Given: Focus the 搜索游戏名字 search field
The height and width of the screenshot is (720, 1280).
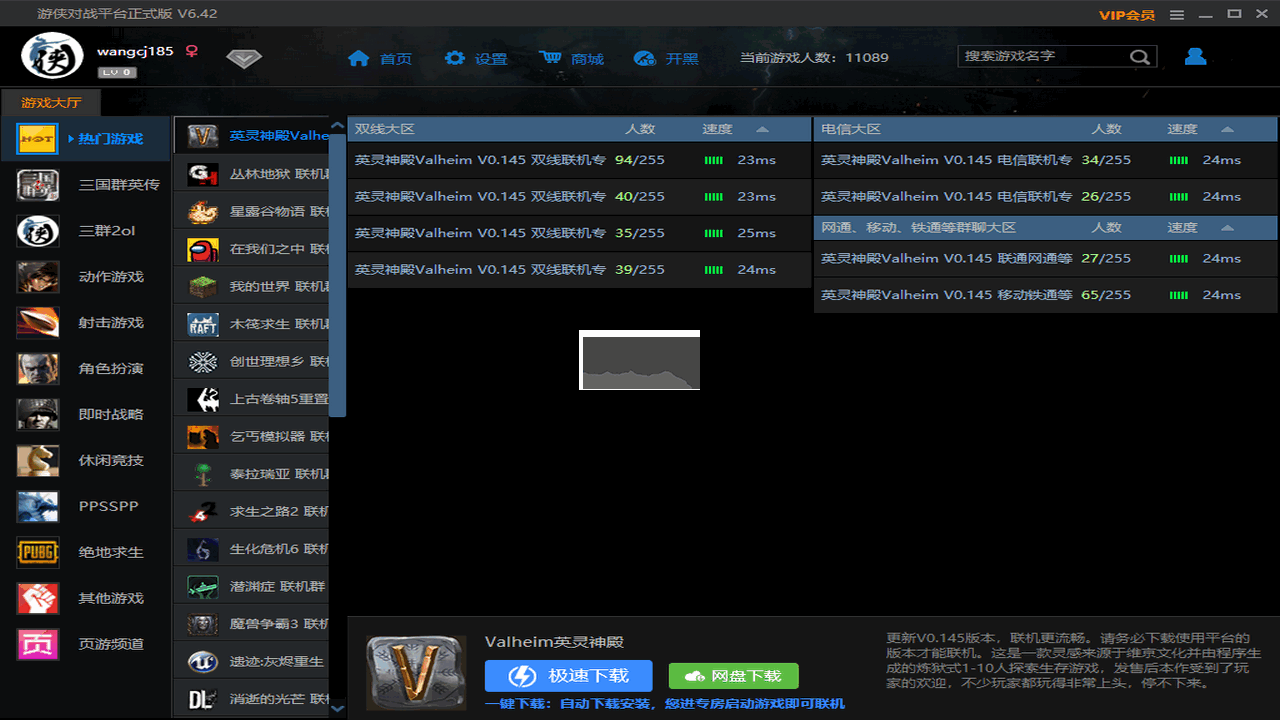Looking at the screenshot, I should [x=1057, y=57].
